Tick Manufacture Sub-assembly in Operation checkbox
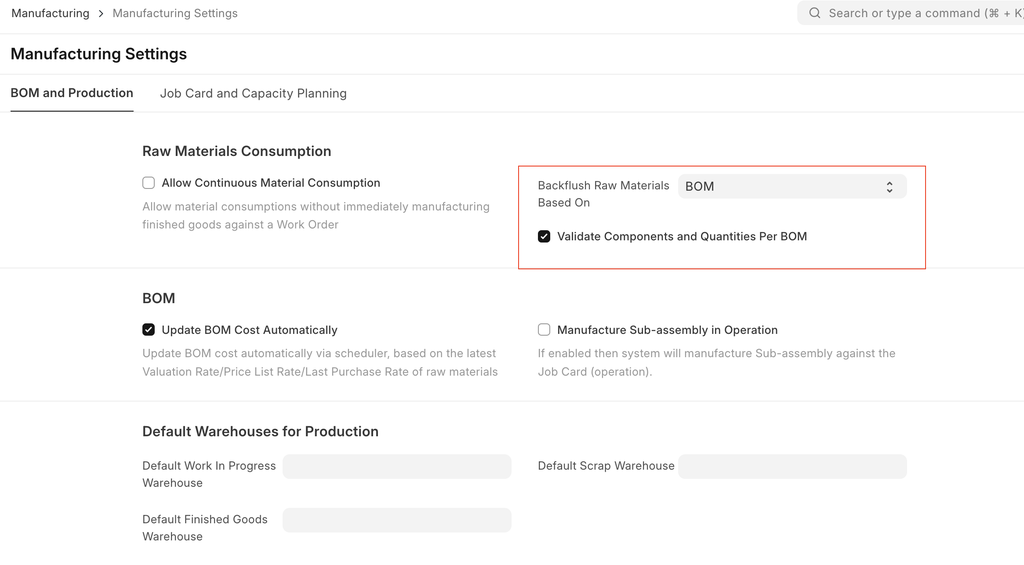This screenshot has height=565, width=1024. click(x=544, y=330)
